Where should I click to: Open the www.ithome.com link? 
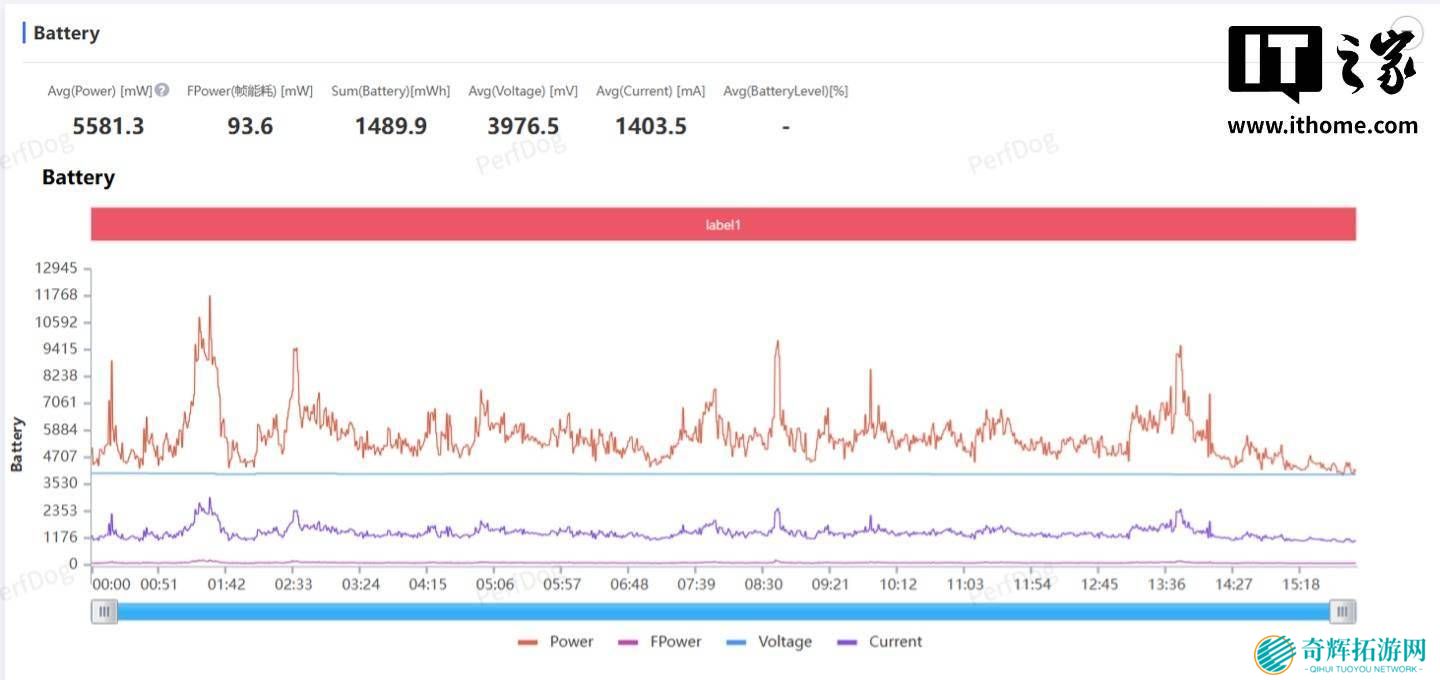coord(1322,126)
